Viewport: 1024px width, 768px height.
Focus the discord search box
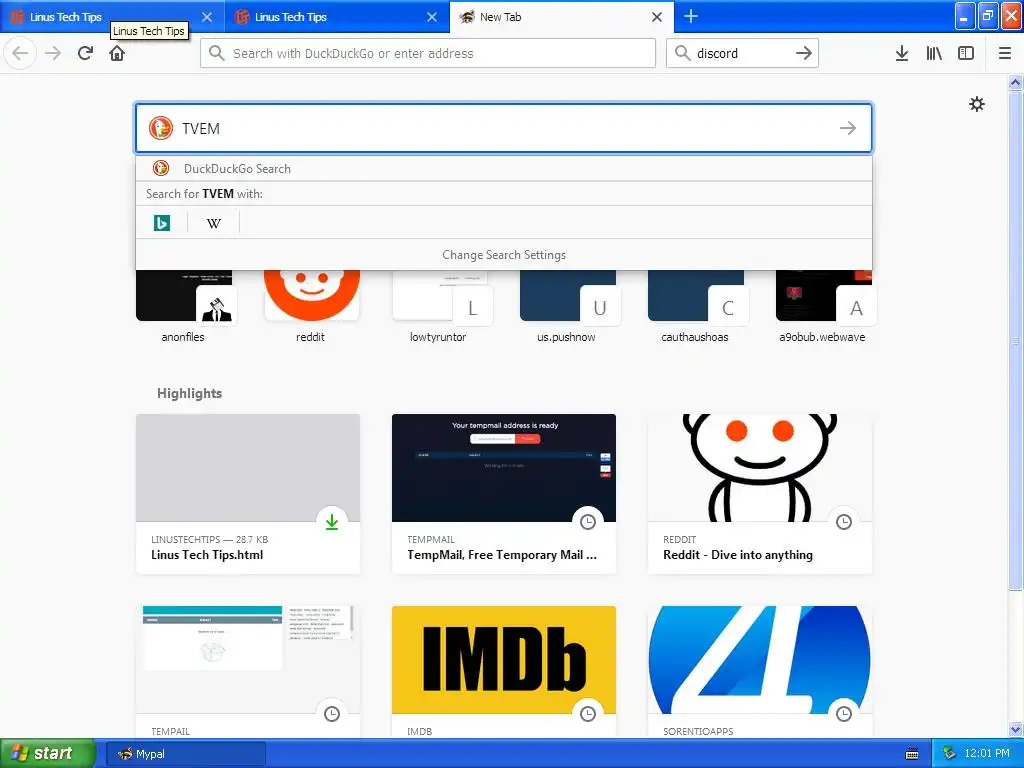click(741, 53)
